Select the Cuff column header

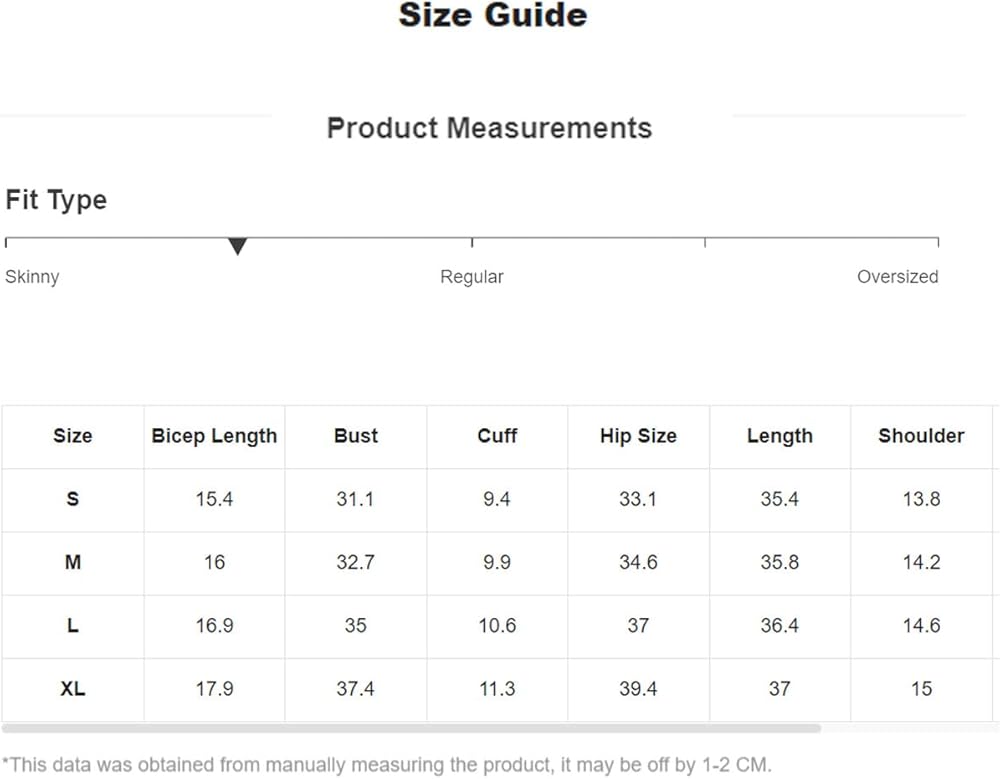coord(497,436)
